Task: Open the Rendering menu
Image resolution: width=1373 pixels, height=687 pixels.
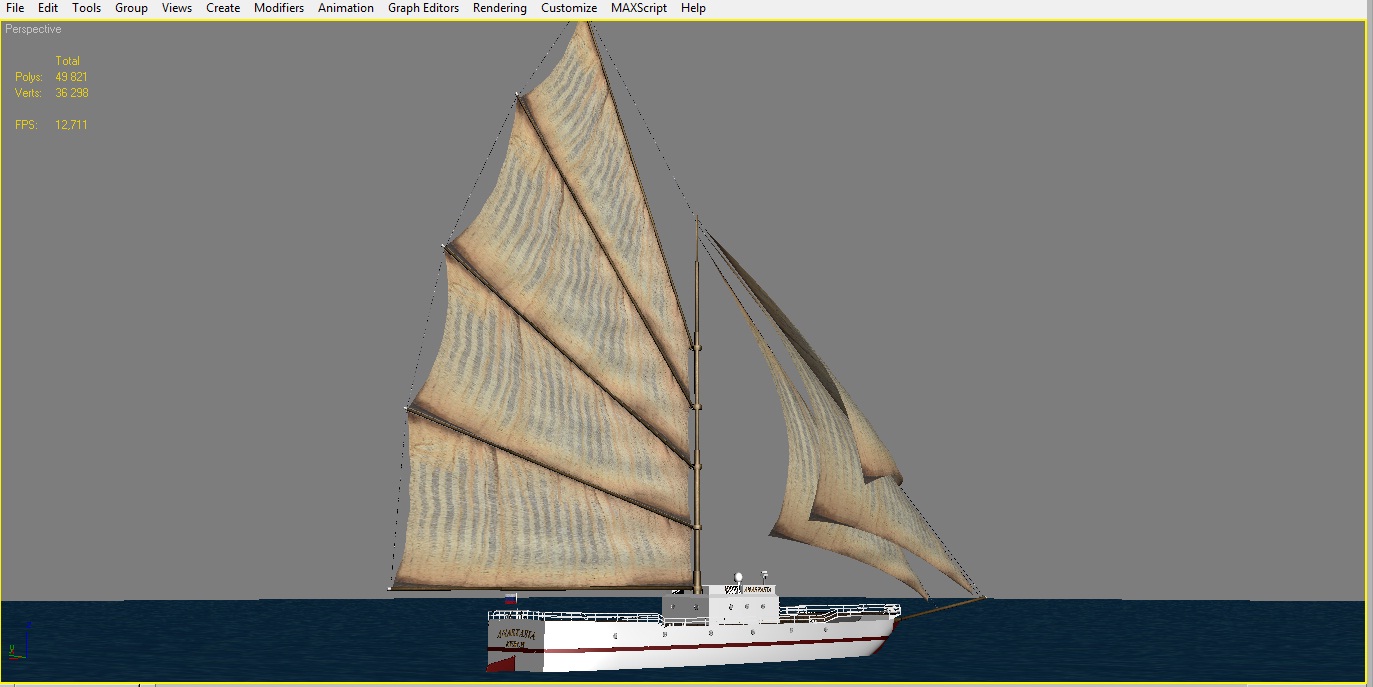Action: coord(500,8)
